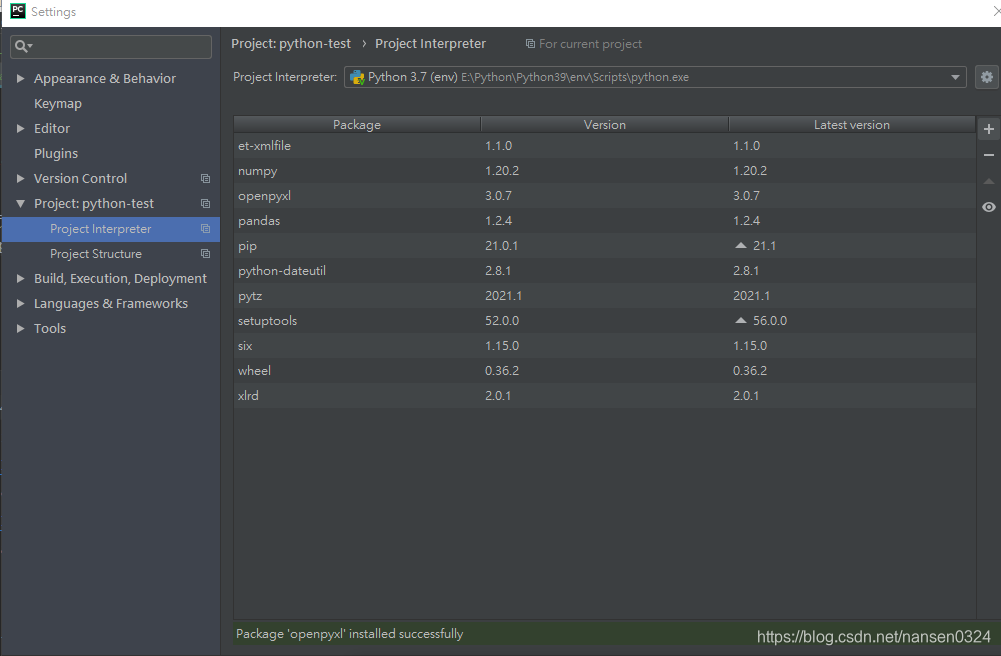Click the search magnifier icon in settings
The image size is (1001, 656).
[22, 46]
